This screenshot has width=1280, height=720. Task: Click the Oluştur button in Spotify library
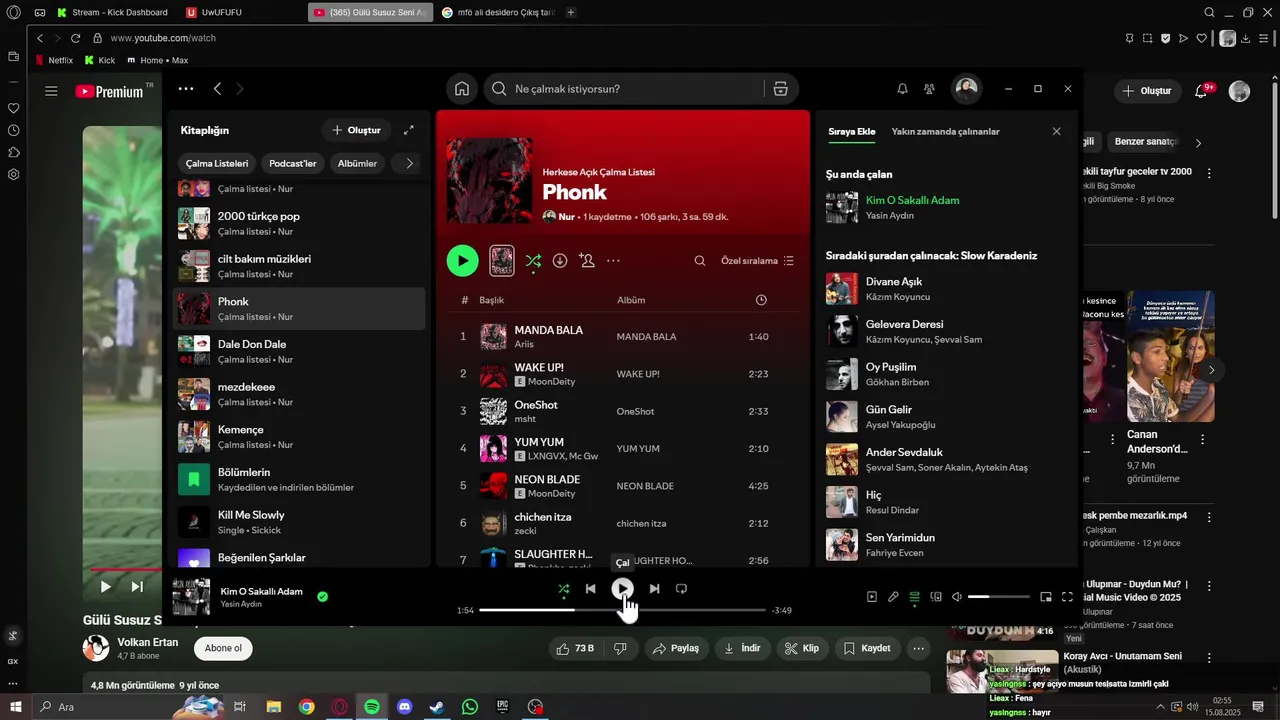click(x=356, y=130)
